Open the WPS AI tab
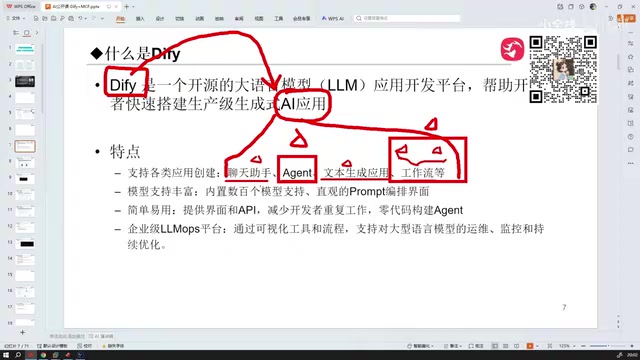640x360 pixels. coord(333,19)
